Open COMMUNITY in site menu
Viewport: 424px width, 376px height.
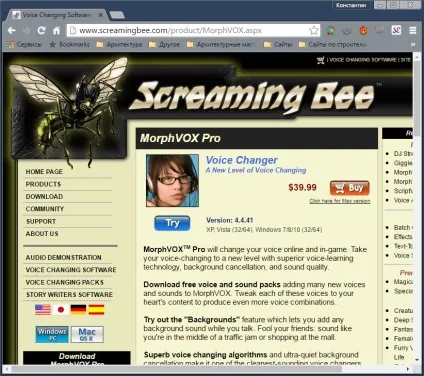tap(45, 209)
